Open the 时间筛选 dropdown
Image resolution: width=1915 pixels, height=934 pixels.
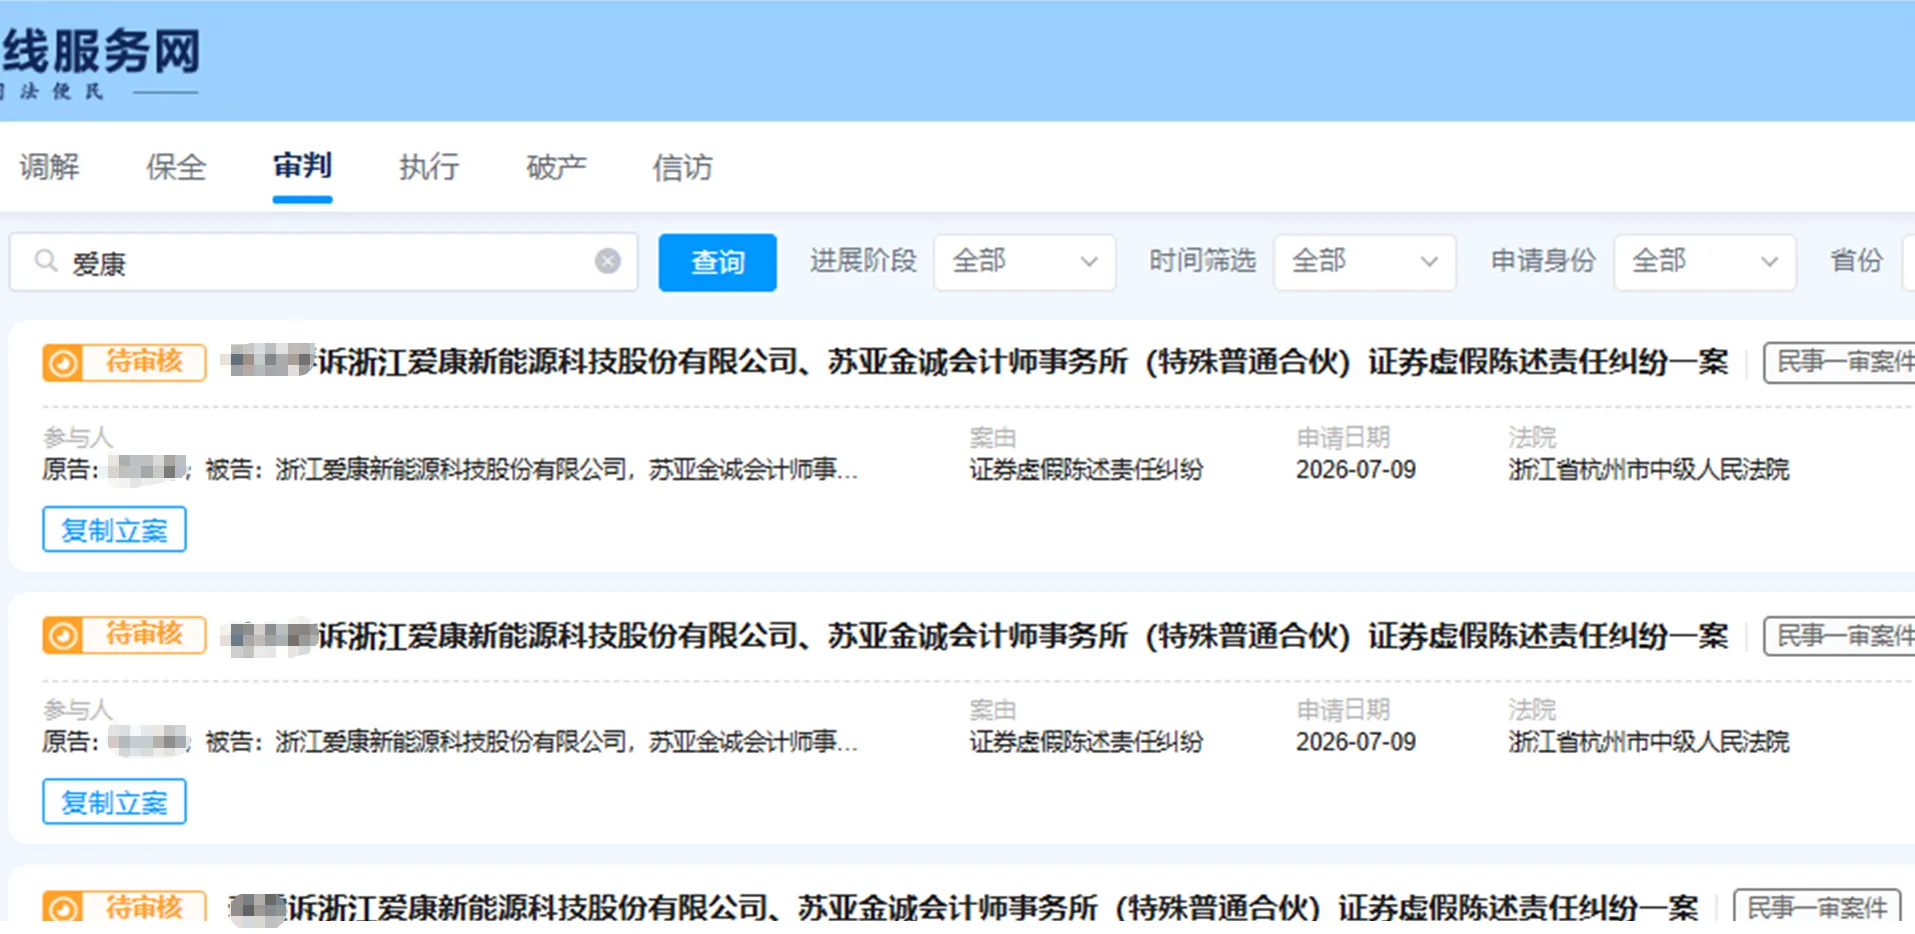1364,263
